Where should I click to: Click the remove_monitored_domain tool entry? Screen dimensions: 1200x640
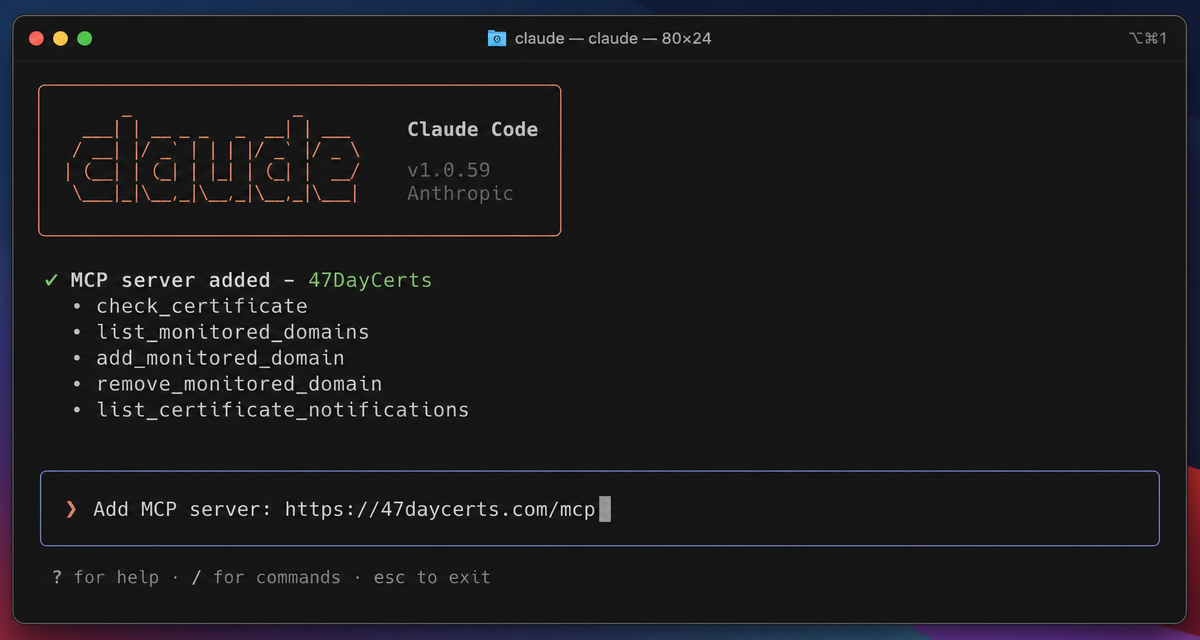pos(239,384)
